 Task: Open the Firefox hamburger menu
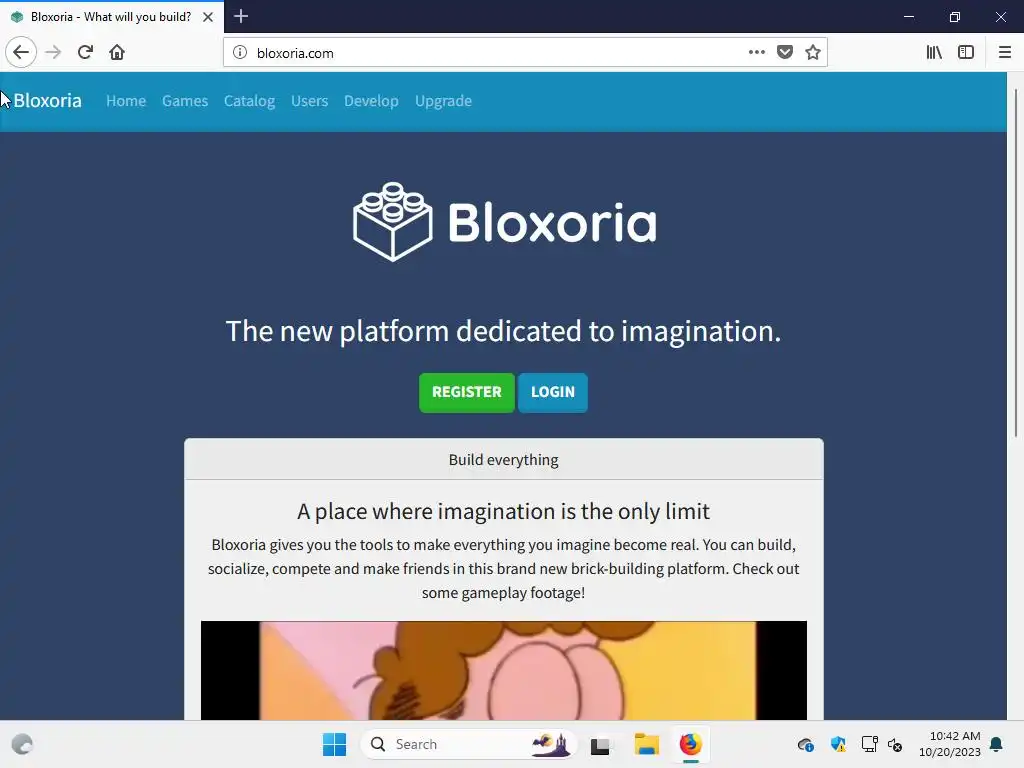(x=1004, y=52)
